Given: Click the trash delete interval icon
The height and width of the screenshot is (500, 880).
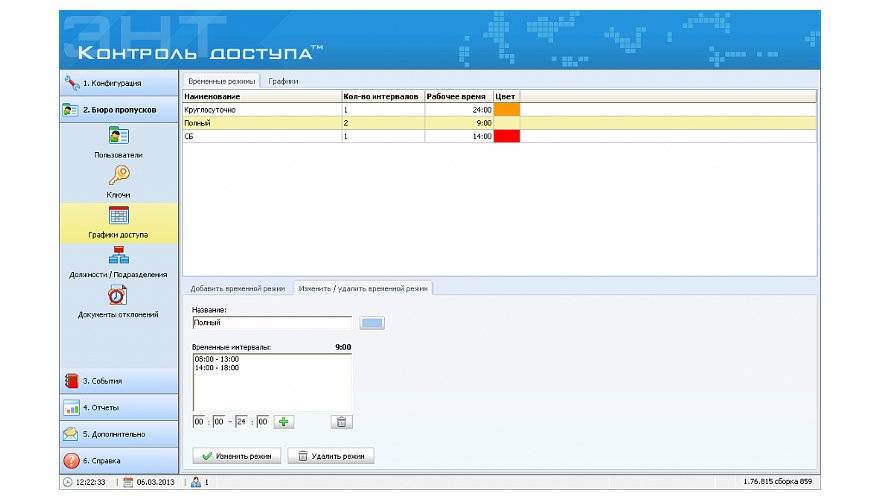Looking at the screenshot, I should coord(341,422).
